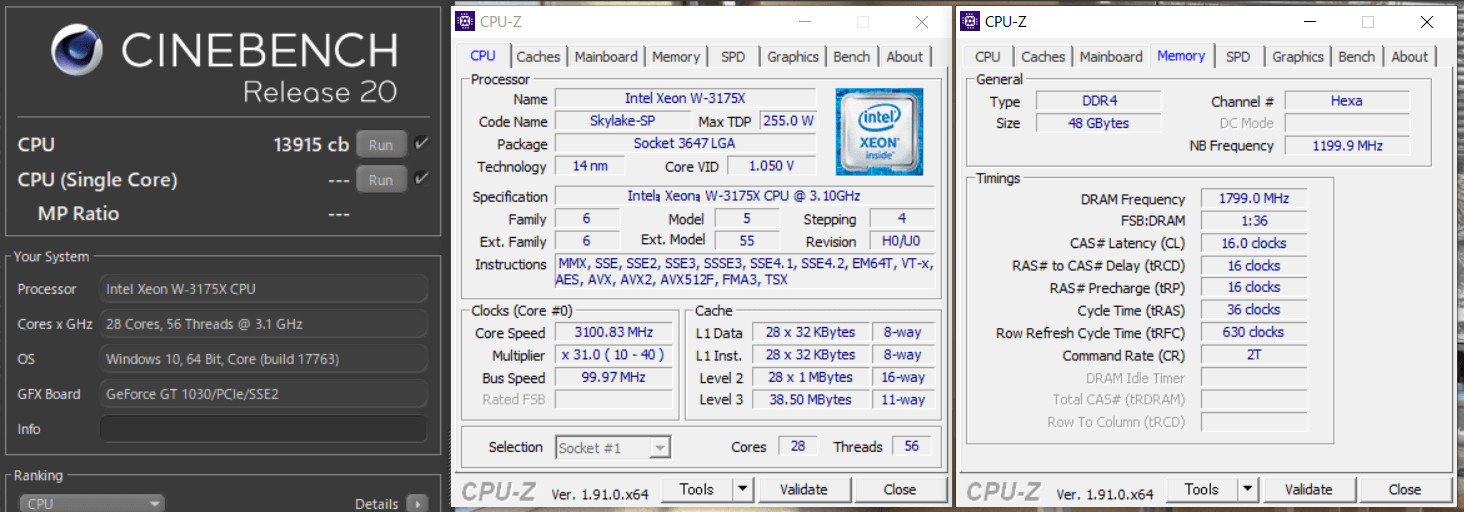Click the left CPU-Z title bar app icon

[x=465, y=21]
